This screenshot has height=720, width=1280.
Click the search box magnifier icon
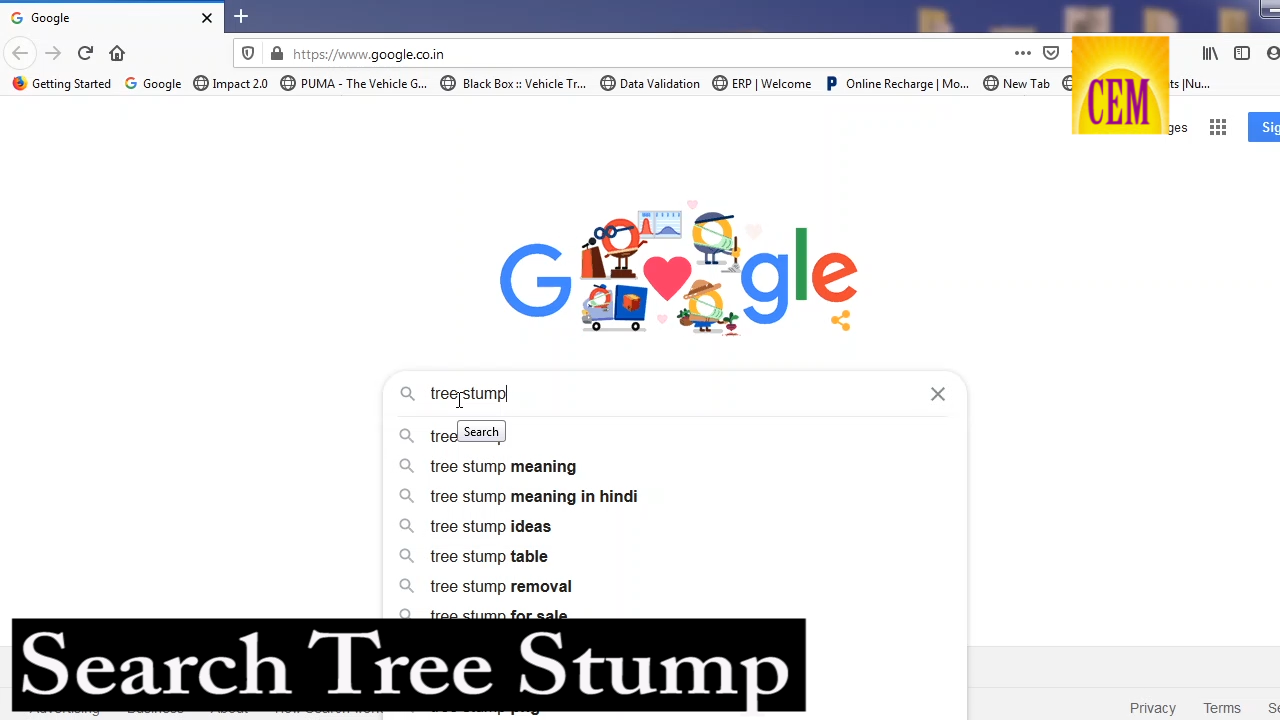click(x=407, y=394)
